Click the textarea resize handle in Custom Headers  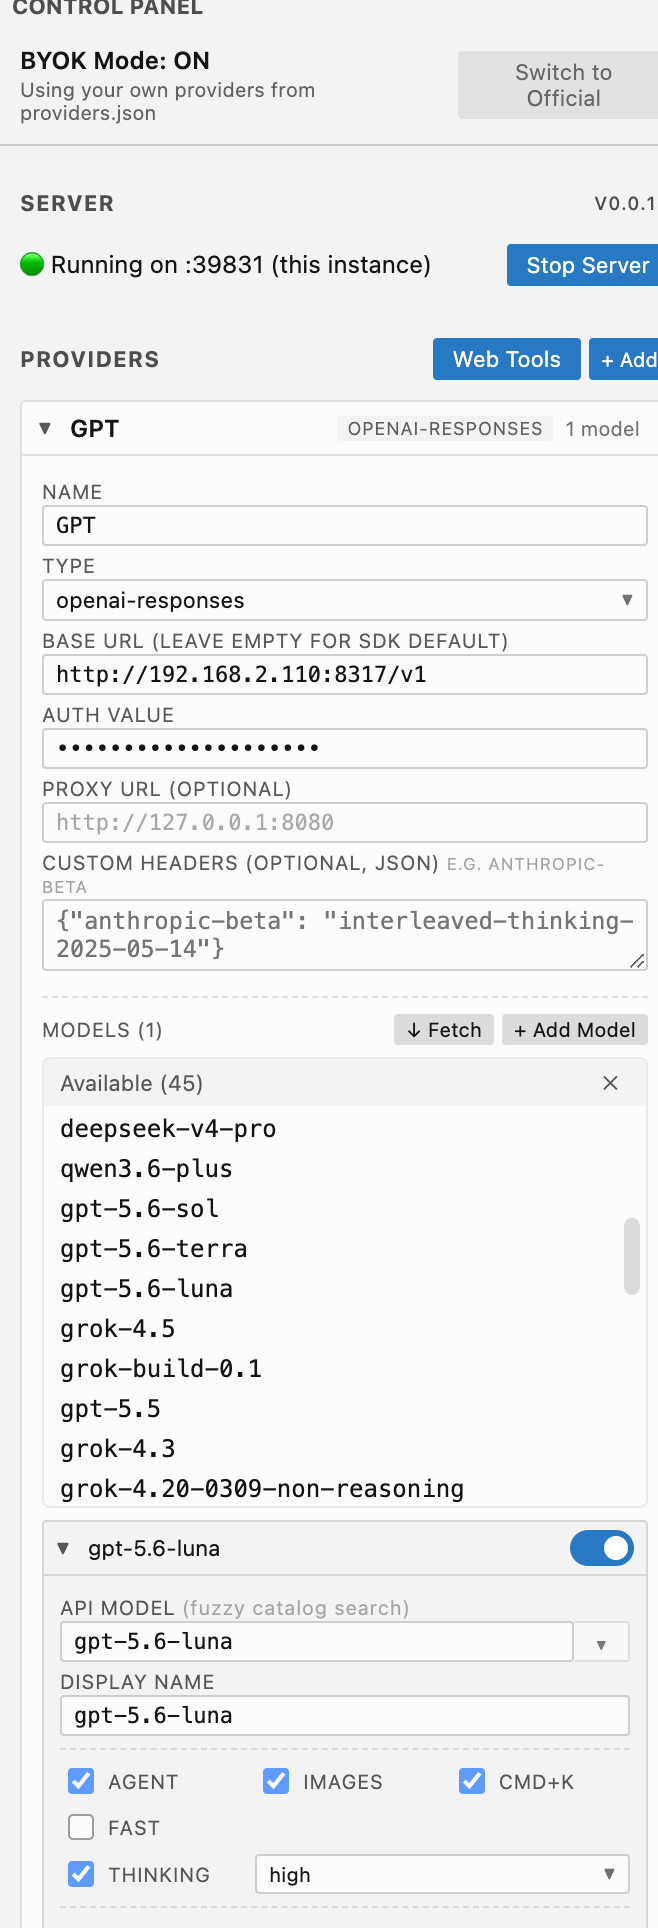637,960
